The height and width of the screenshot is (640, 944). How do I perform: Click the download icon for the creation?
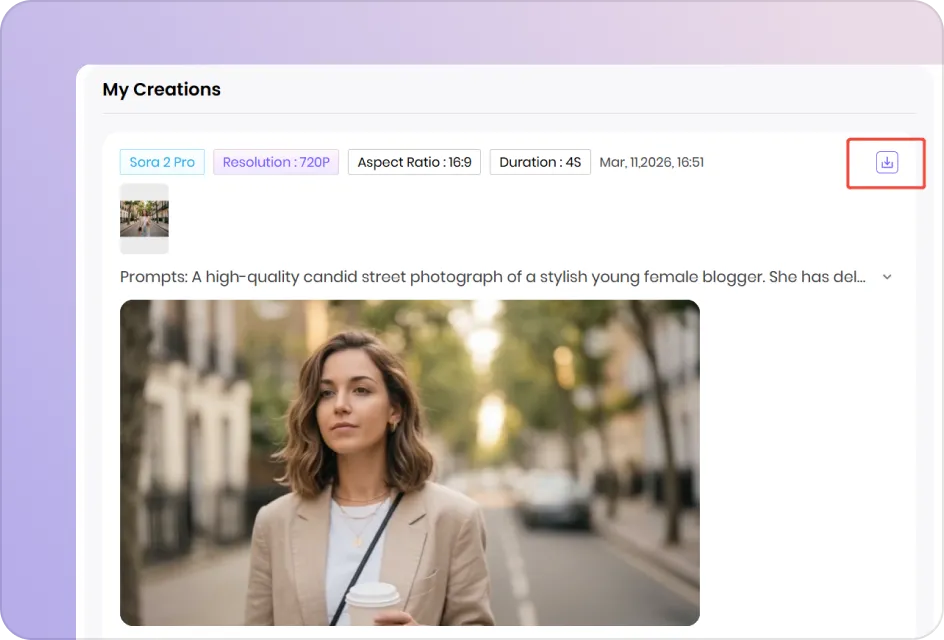coord(887,163)
